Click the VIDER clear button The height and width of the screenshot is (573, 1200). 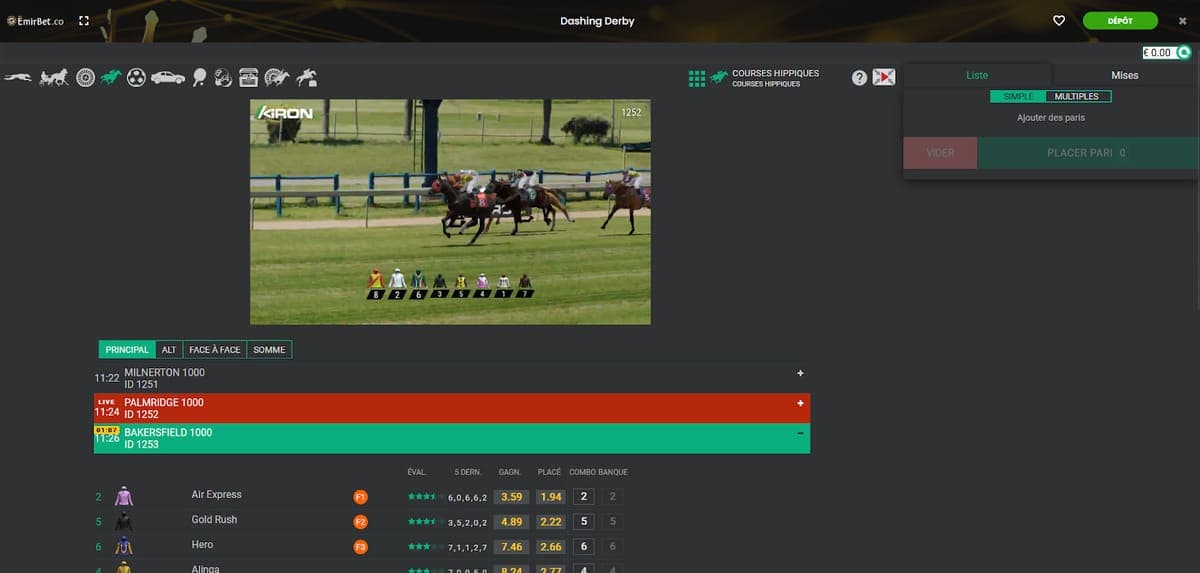click(x=940, y=153)
